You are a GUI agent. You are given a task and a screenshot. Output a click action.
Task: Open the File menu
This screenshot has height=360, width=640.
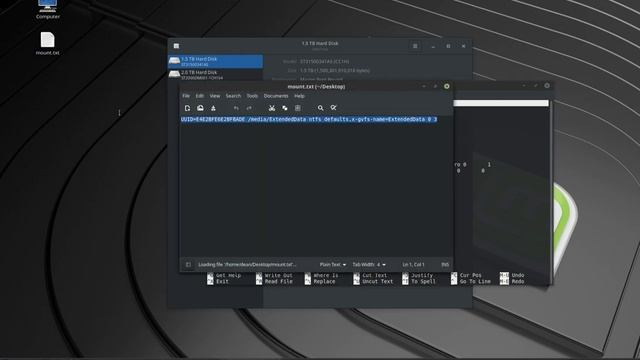(186, 96)
